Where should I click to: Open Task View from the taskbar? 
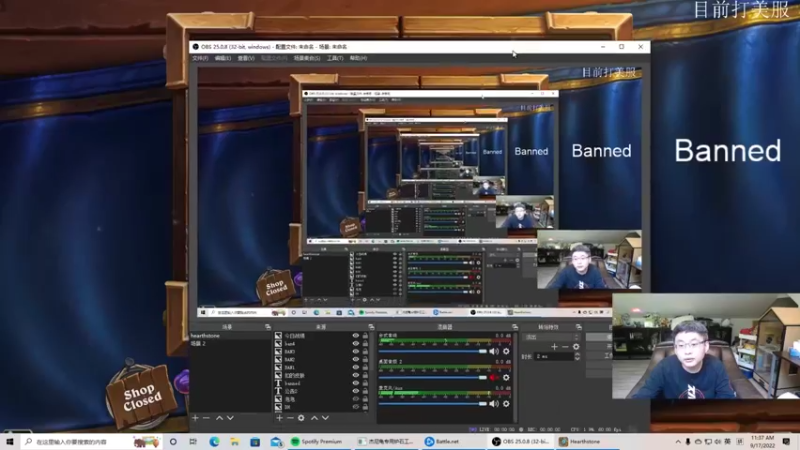click(x=193, y=441)
